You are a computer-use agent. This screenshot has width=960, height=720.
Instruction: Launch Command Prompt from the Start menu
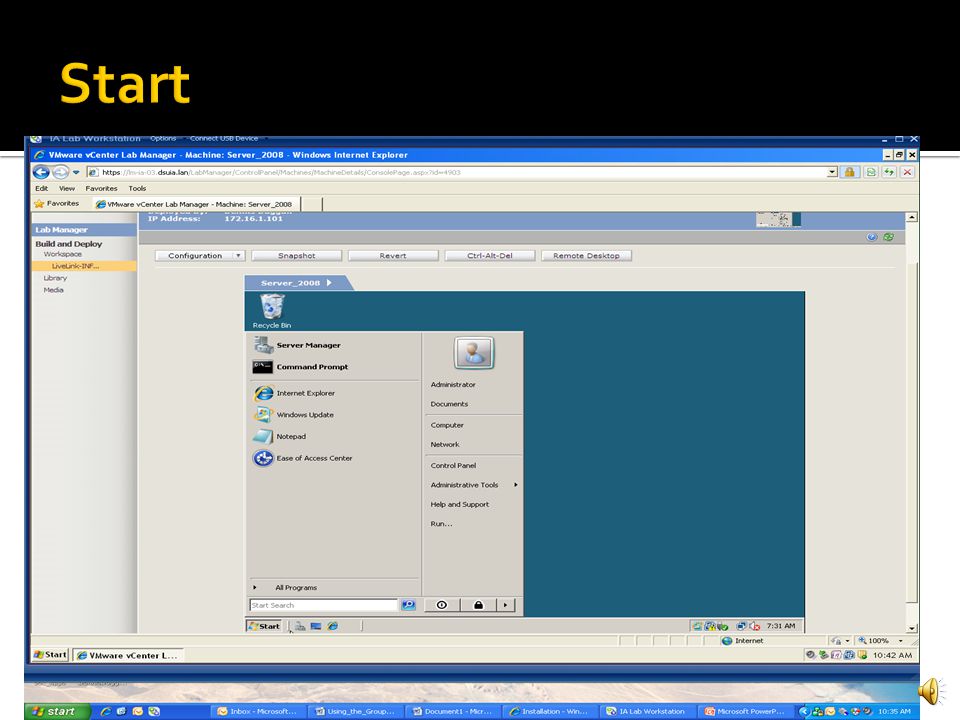(301, 367)
